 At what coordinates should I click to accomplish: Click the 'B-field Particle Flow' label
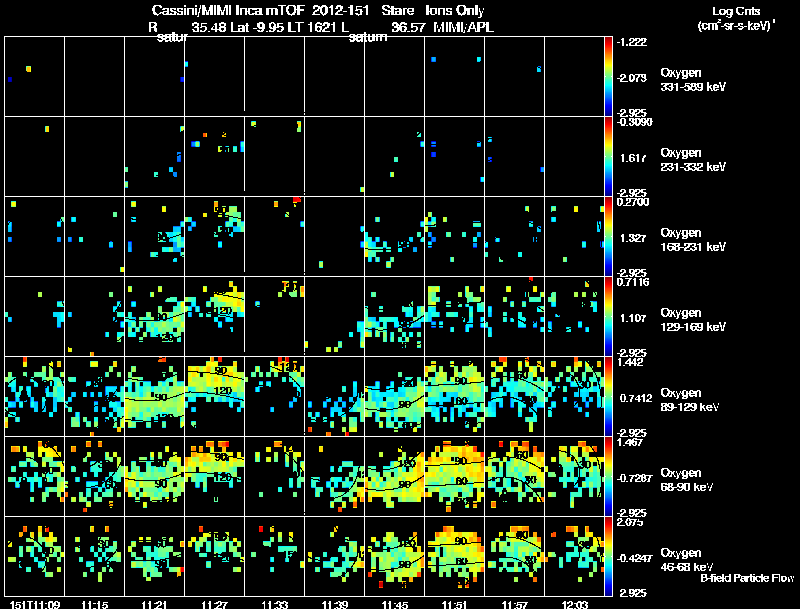[x=747, y=578]
